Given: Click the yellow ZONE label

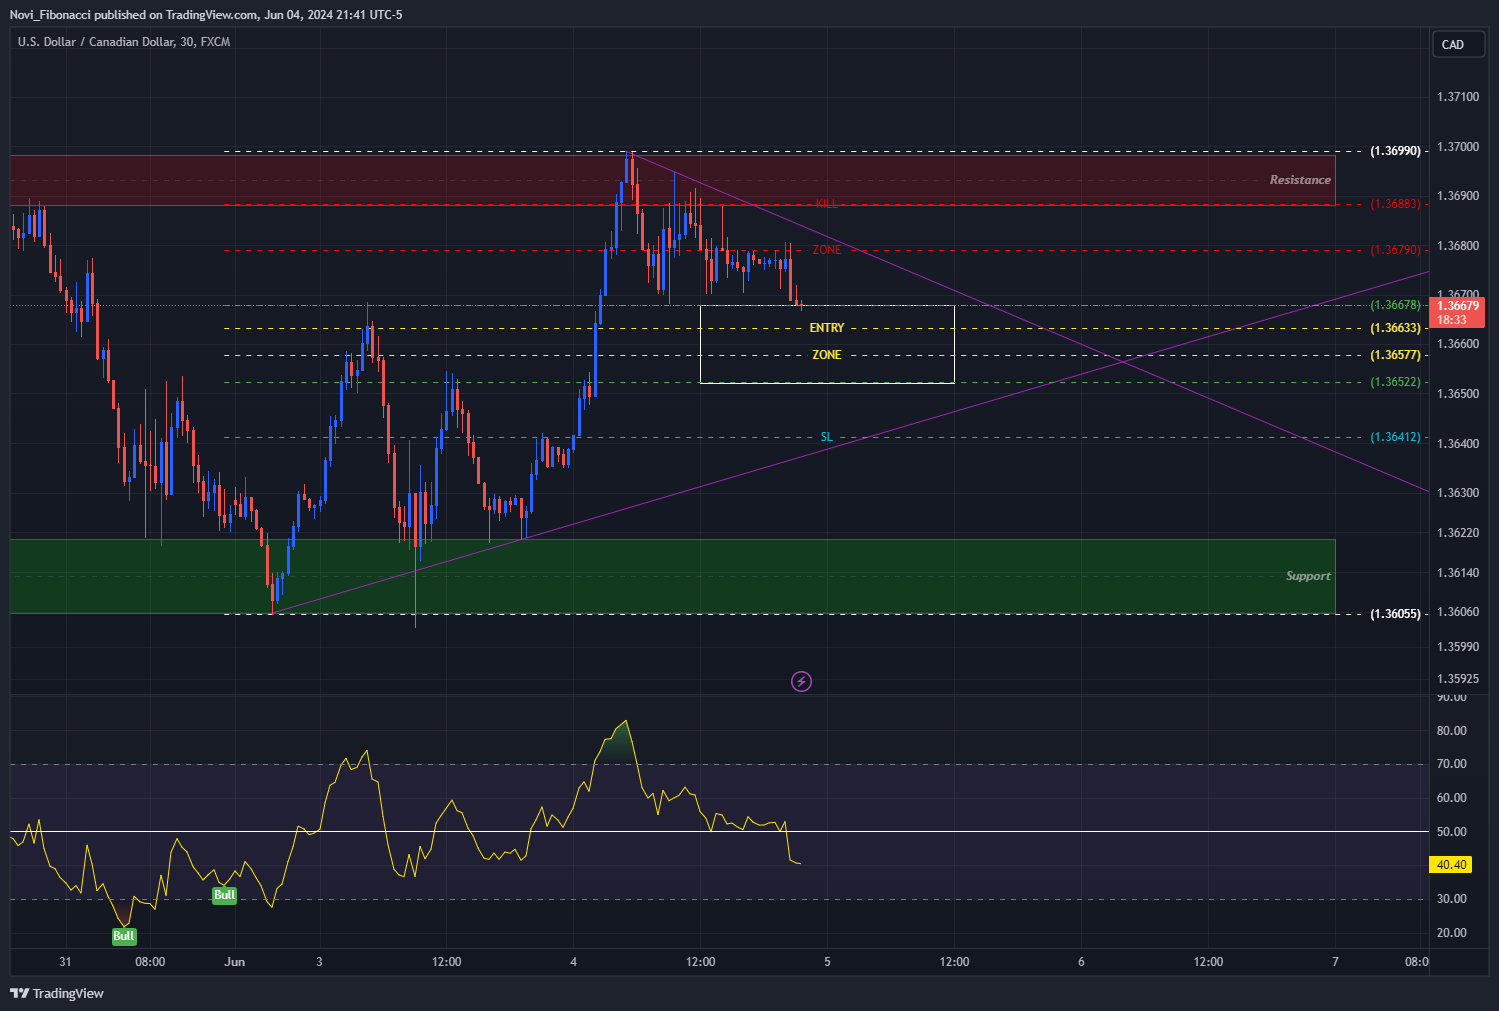Looking at the screenshot, I should [x=827, y=355].
